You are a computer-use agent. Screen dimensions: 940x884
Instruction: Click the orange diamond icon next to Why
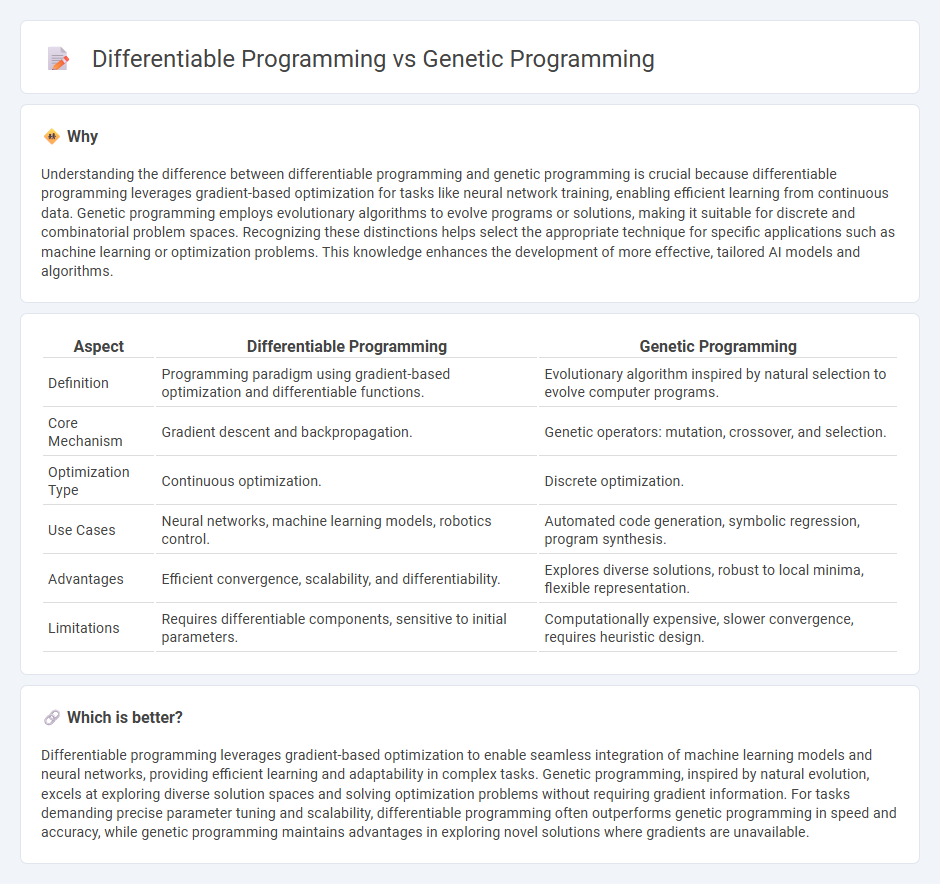click(x=52, y=137)
